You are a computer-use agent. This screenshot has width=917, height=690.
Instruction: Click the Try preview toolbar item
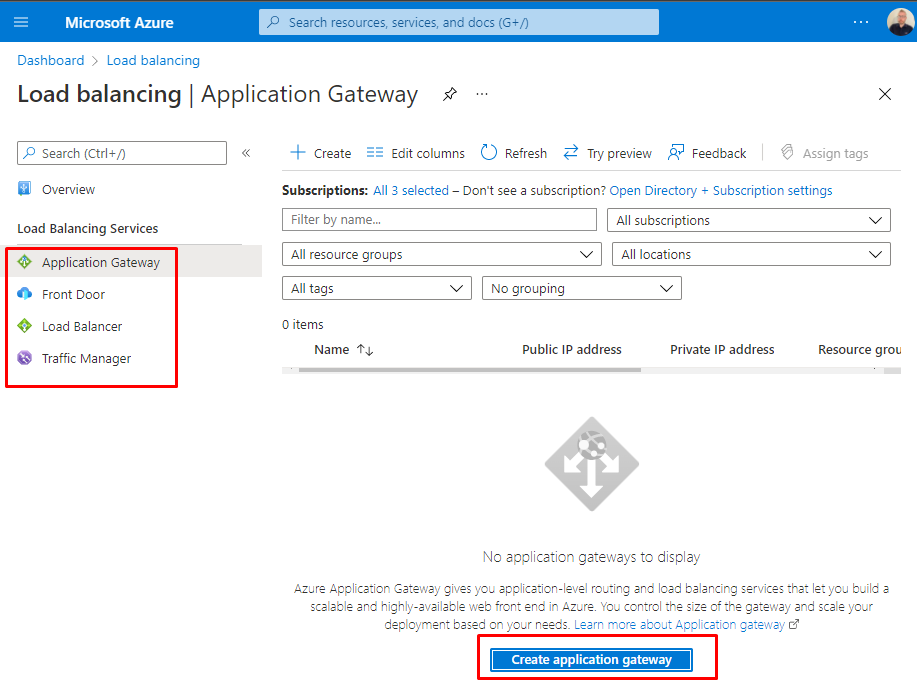click(608, 153)
